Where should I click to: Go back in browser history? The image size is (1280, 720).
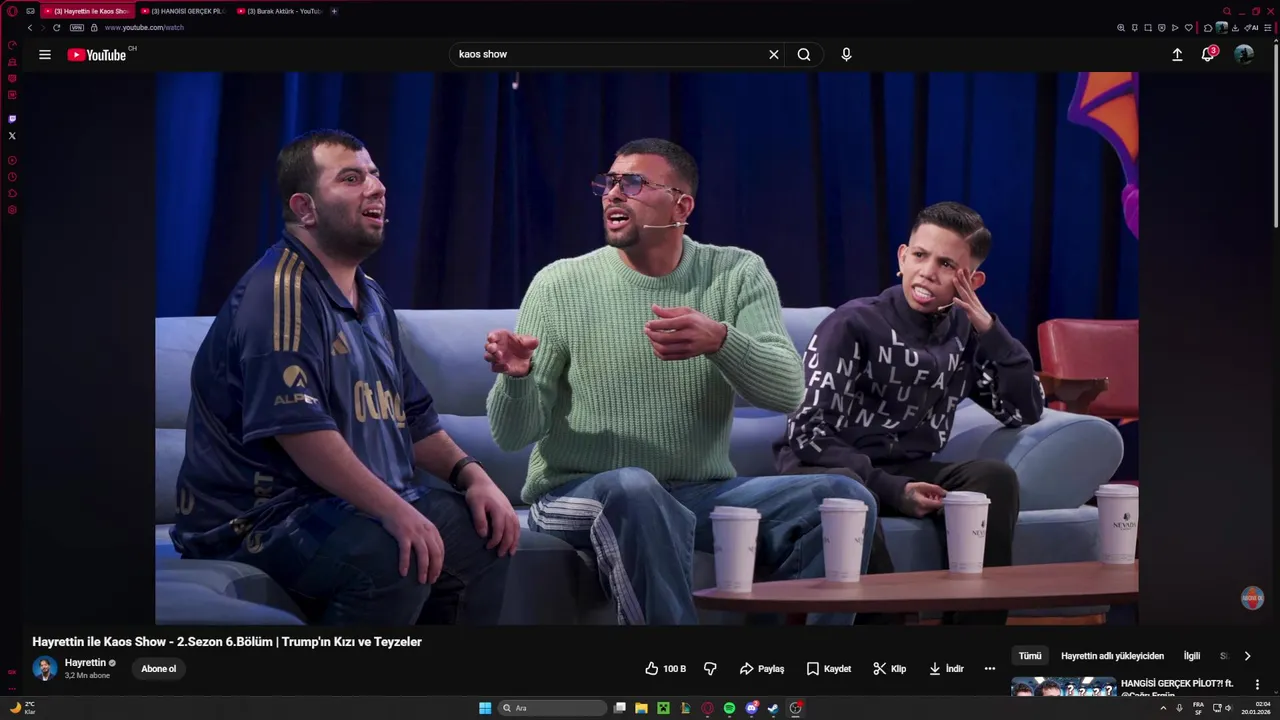30,28
